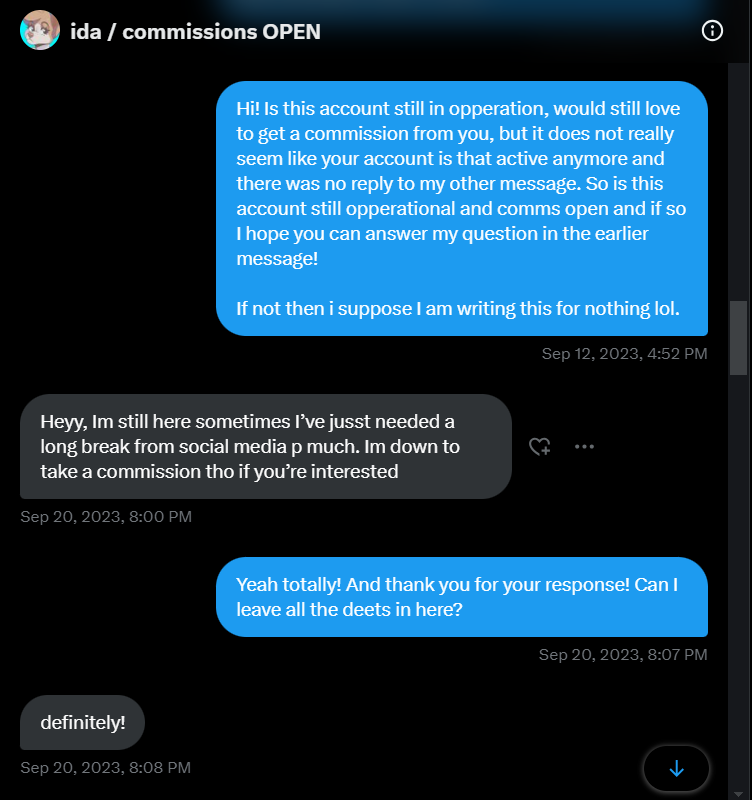Select the 'Yeah totally!' sent message
Image resolution: width=752 pixels, height=800 pixels.
pos(462,597)
